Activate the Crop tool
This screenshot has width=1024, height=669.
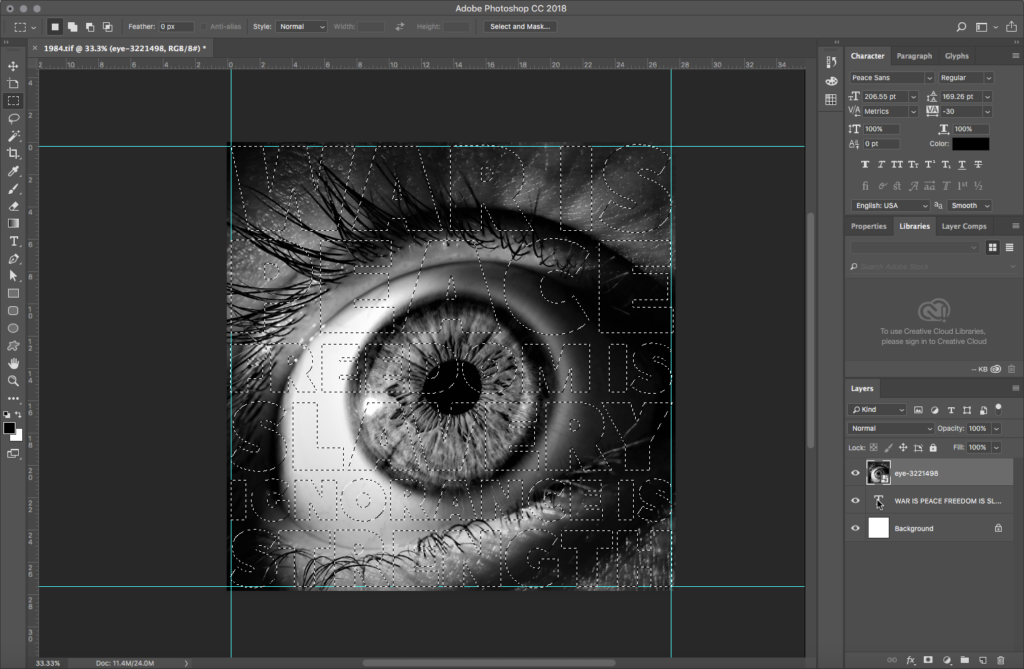13,153
